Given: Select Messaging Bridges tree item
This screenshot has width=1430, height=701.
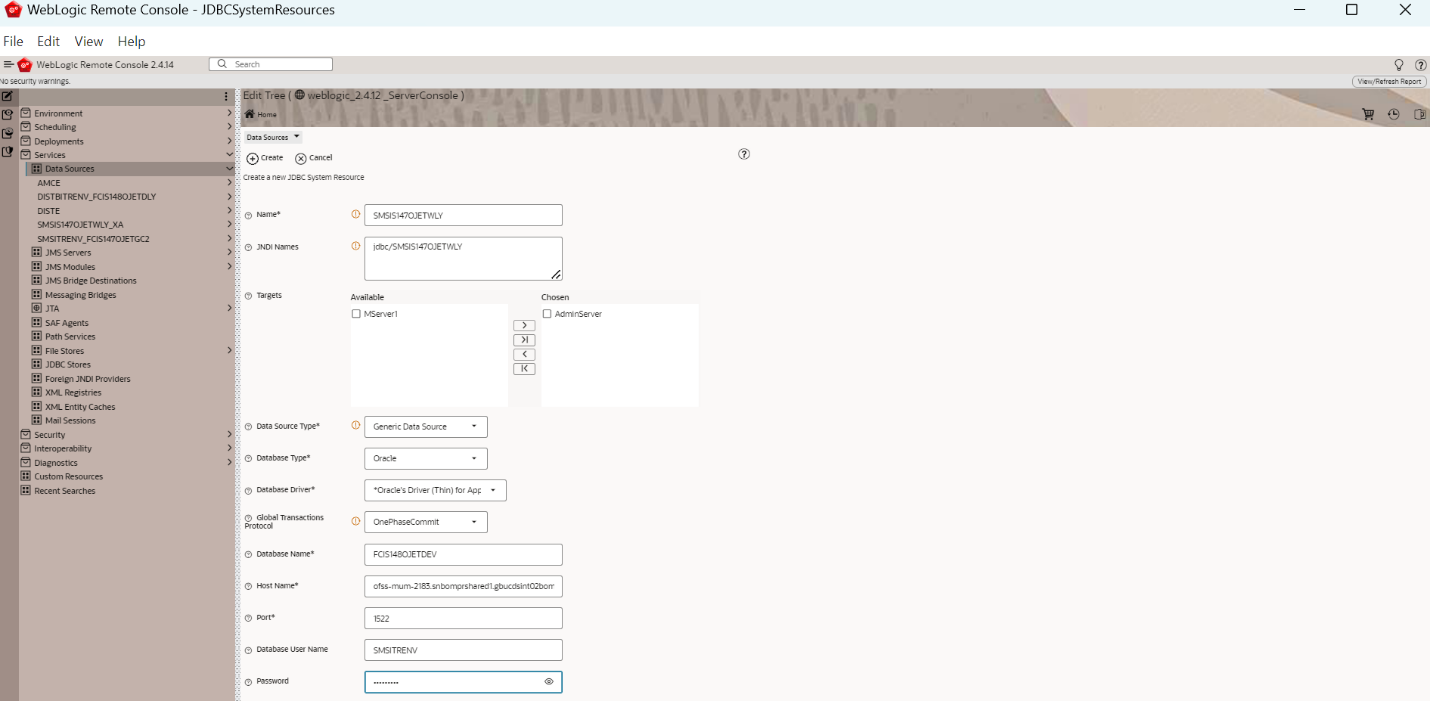Looking at the screenshot, I should [80, 295].
